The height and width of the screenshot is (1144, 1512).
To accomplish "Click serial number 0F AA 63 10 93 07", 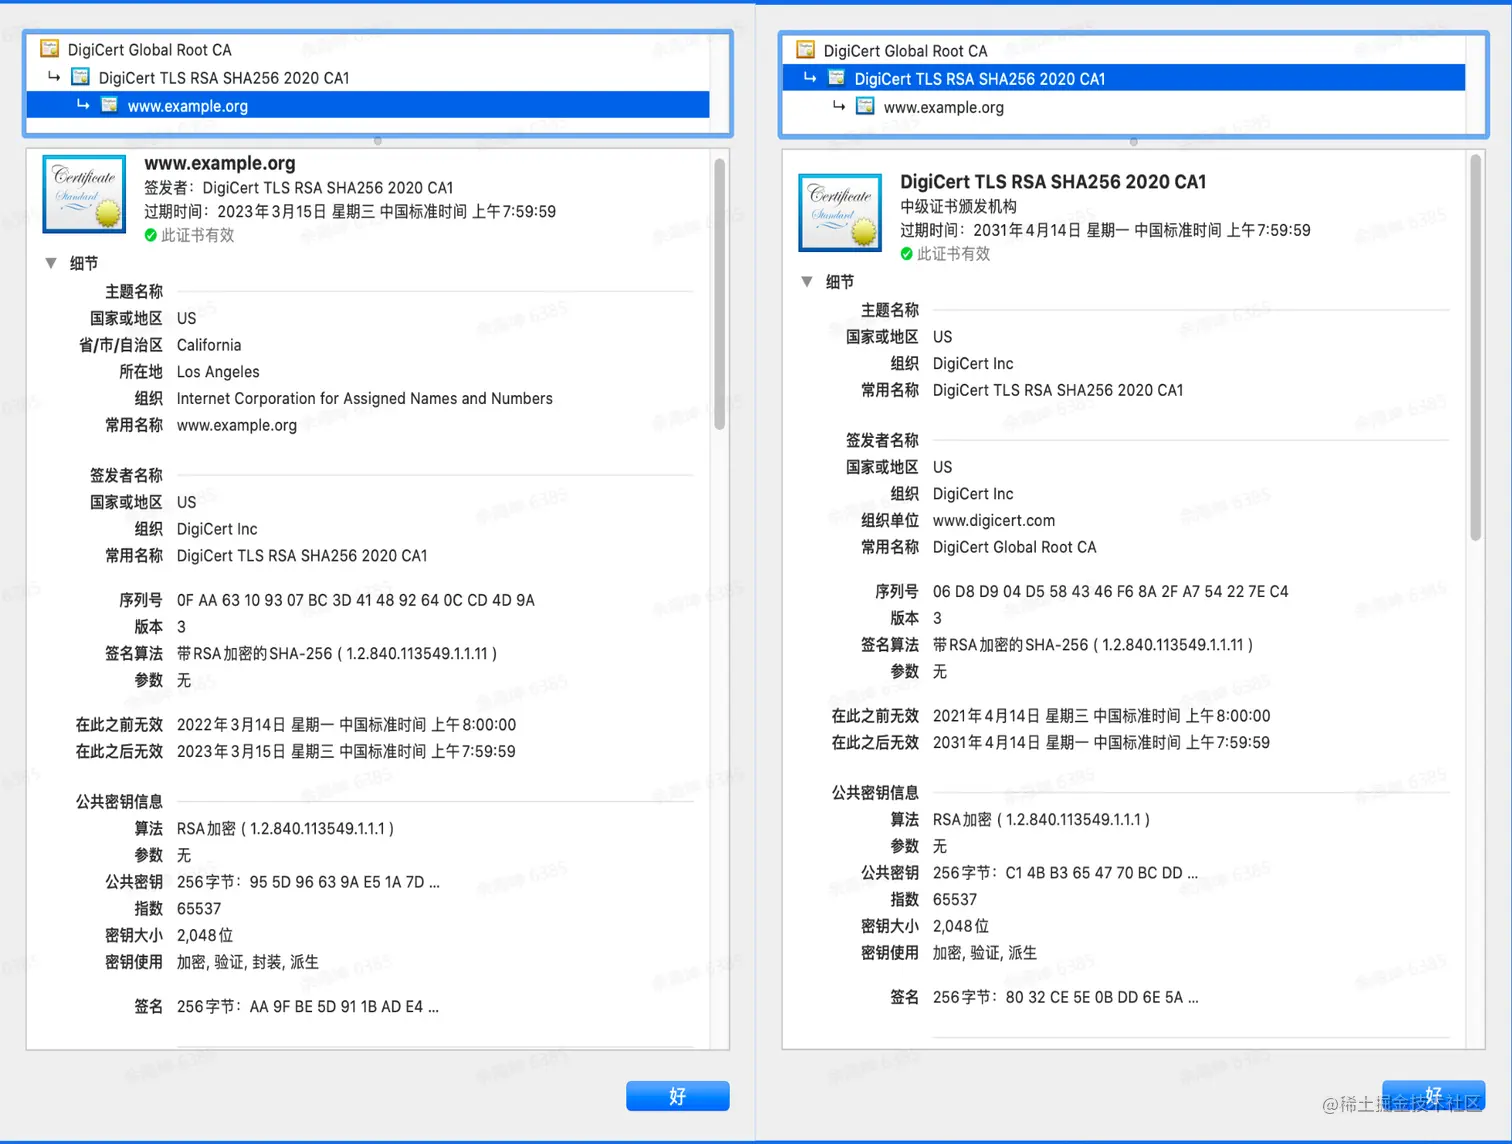I will 356,600.
